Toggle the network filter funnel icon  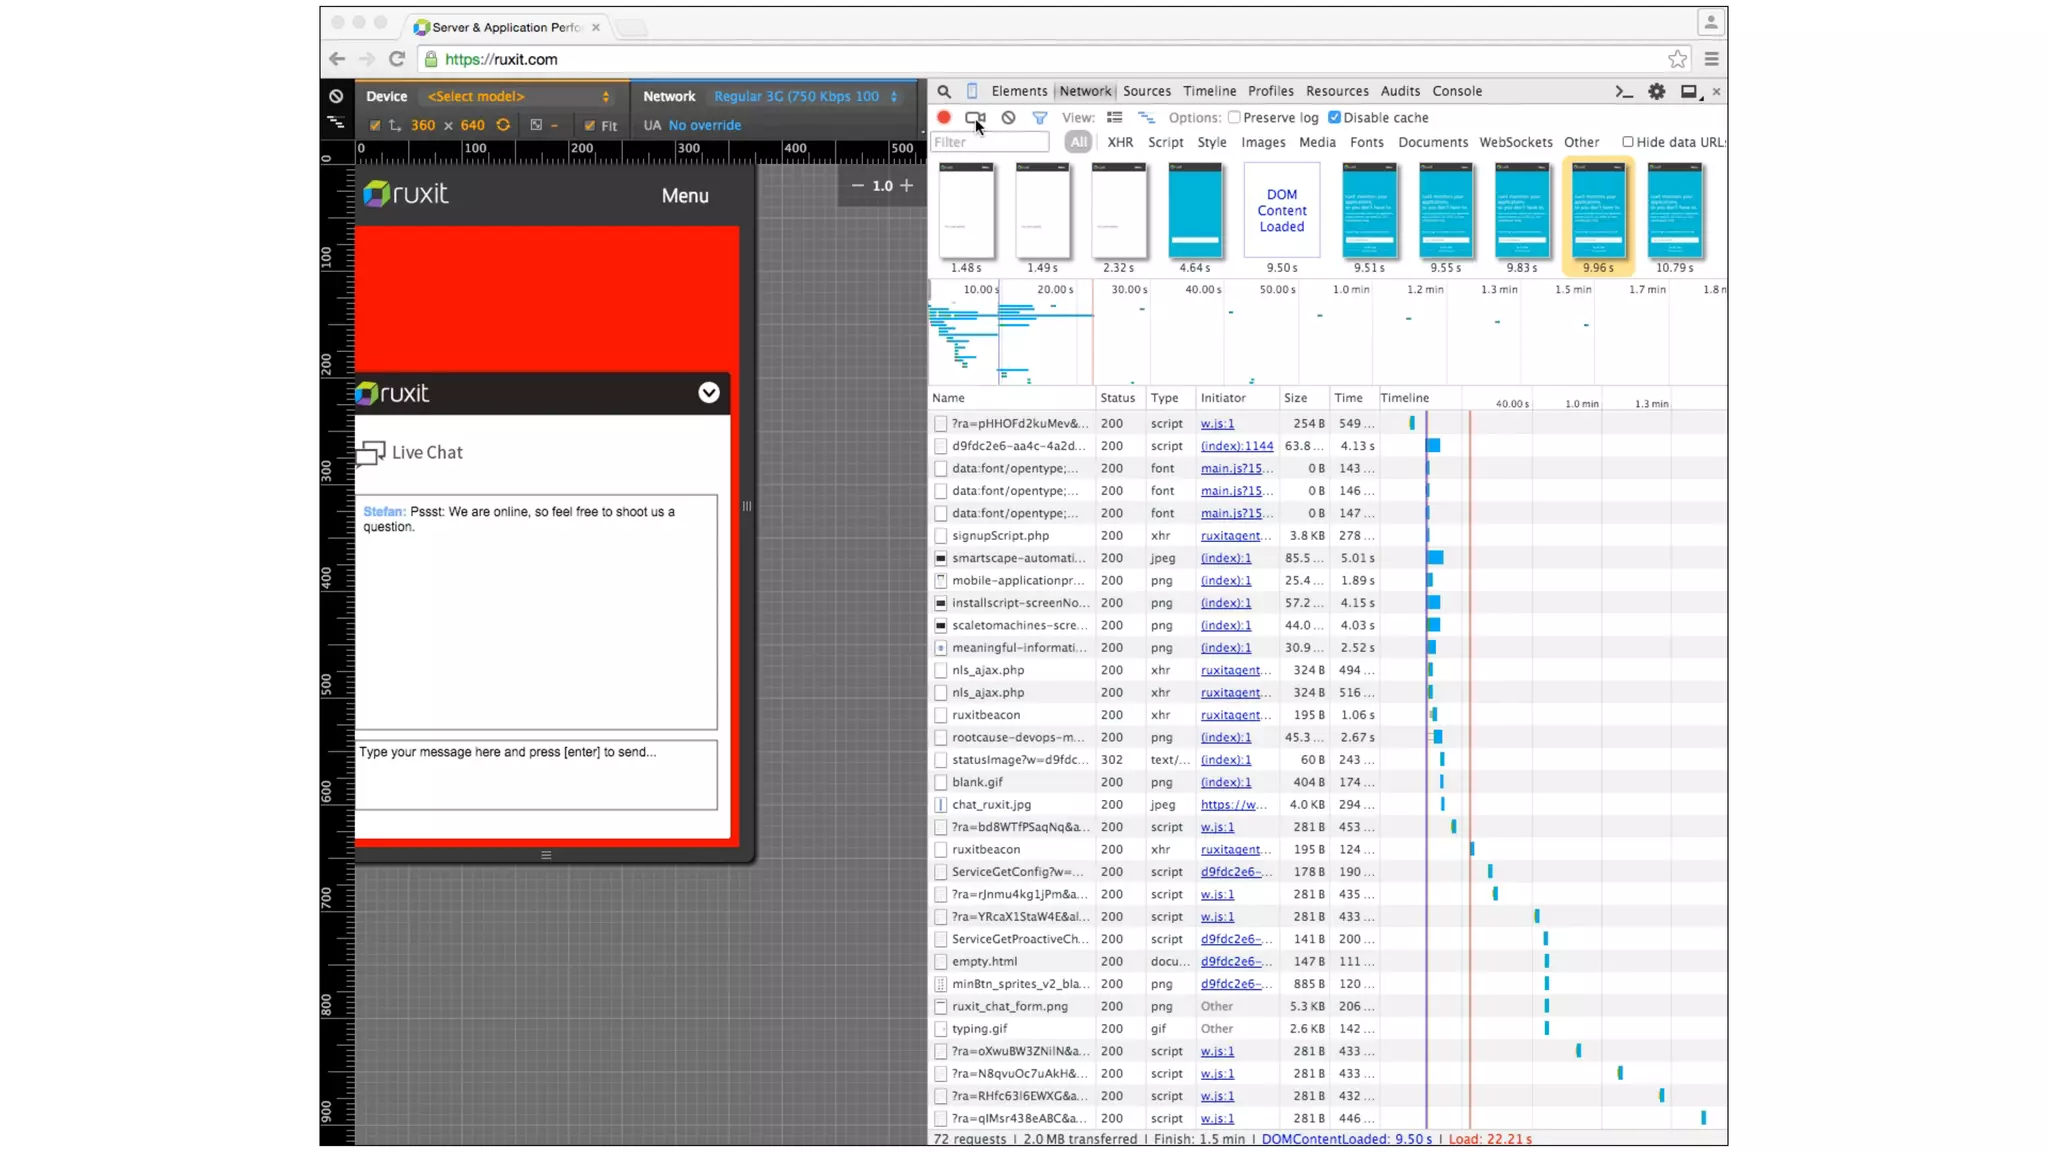[1040, 117]
